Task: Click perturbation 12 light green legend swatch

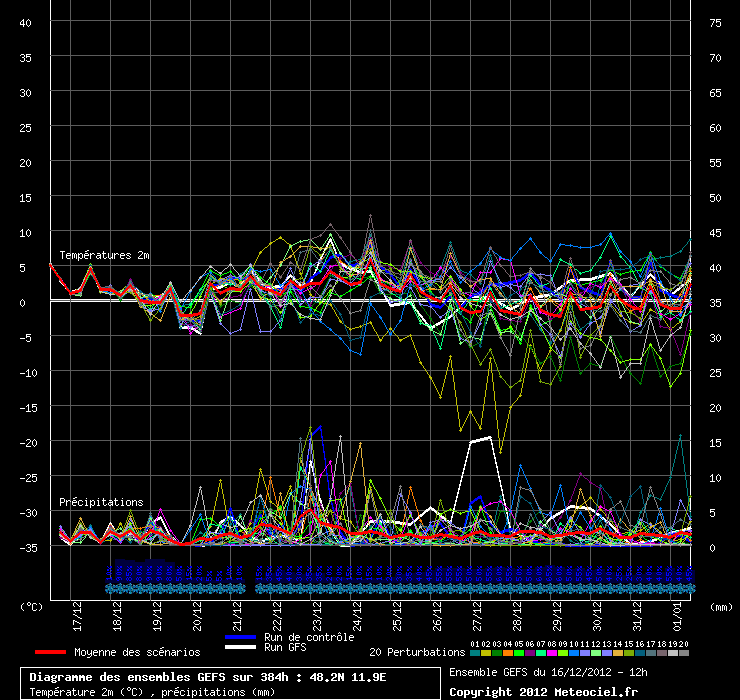Action: coord(596,653)
